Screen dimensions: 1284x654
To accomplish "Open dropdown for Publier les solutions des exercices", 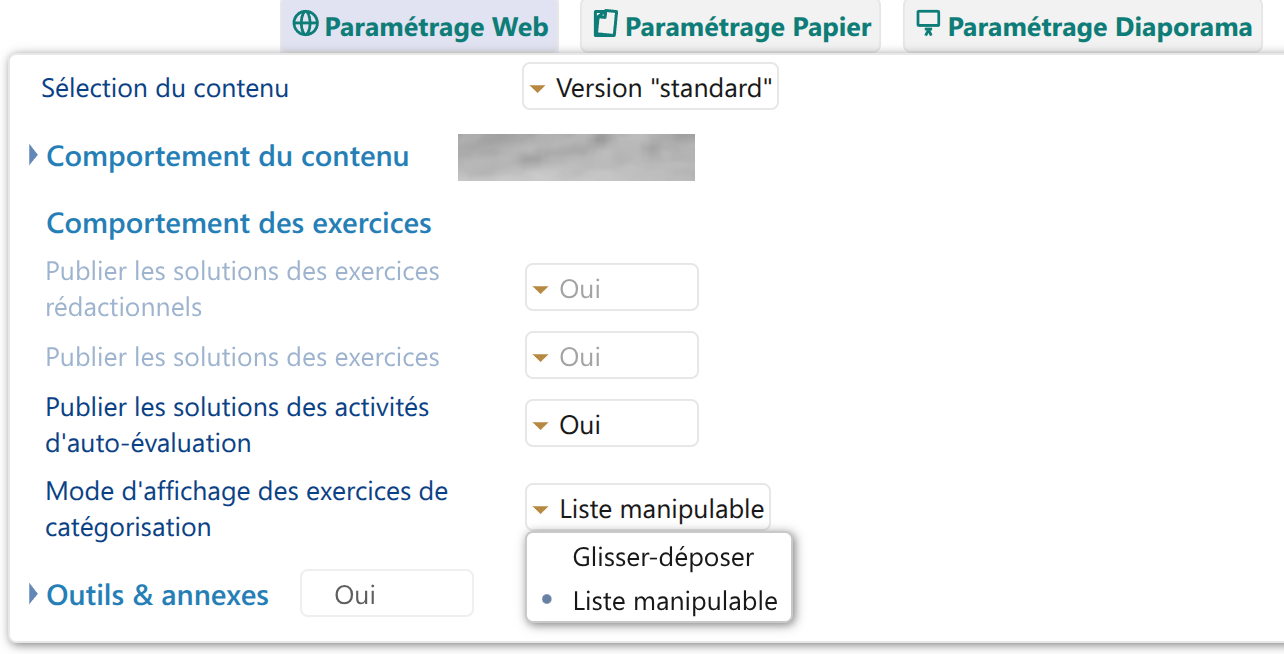I will tap(611, 357).
